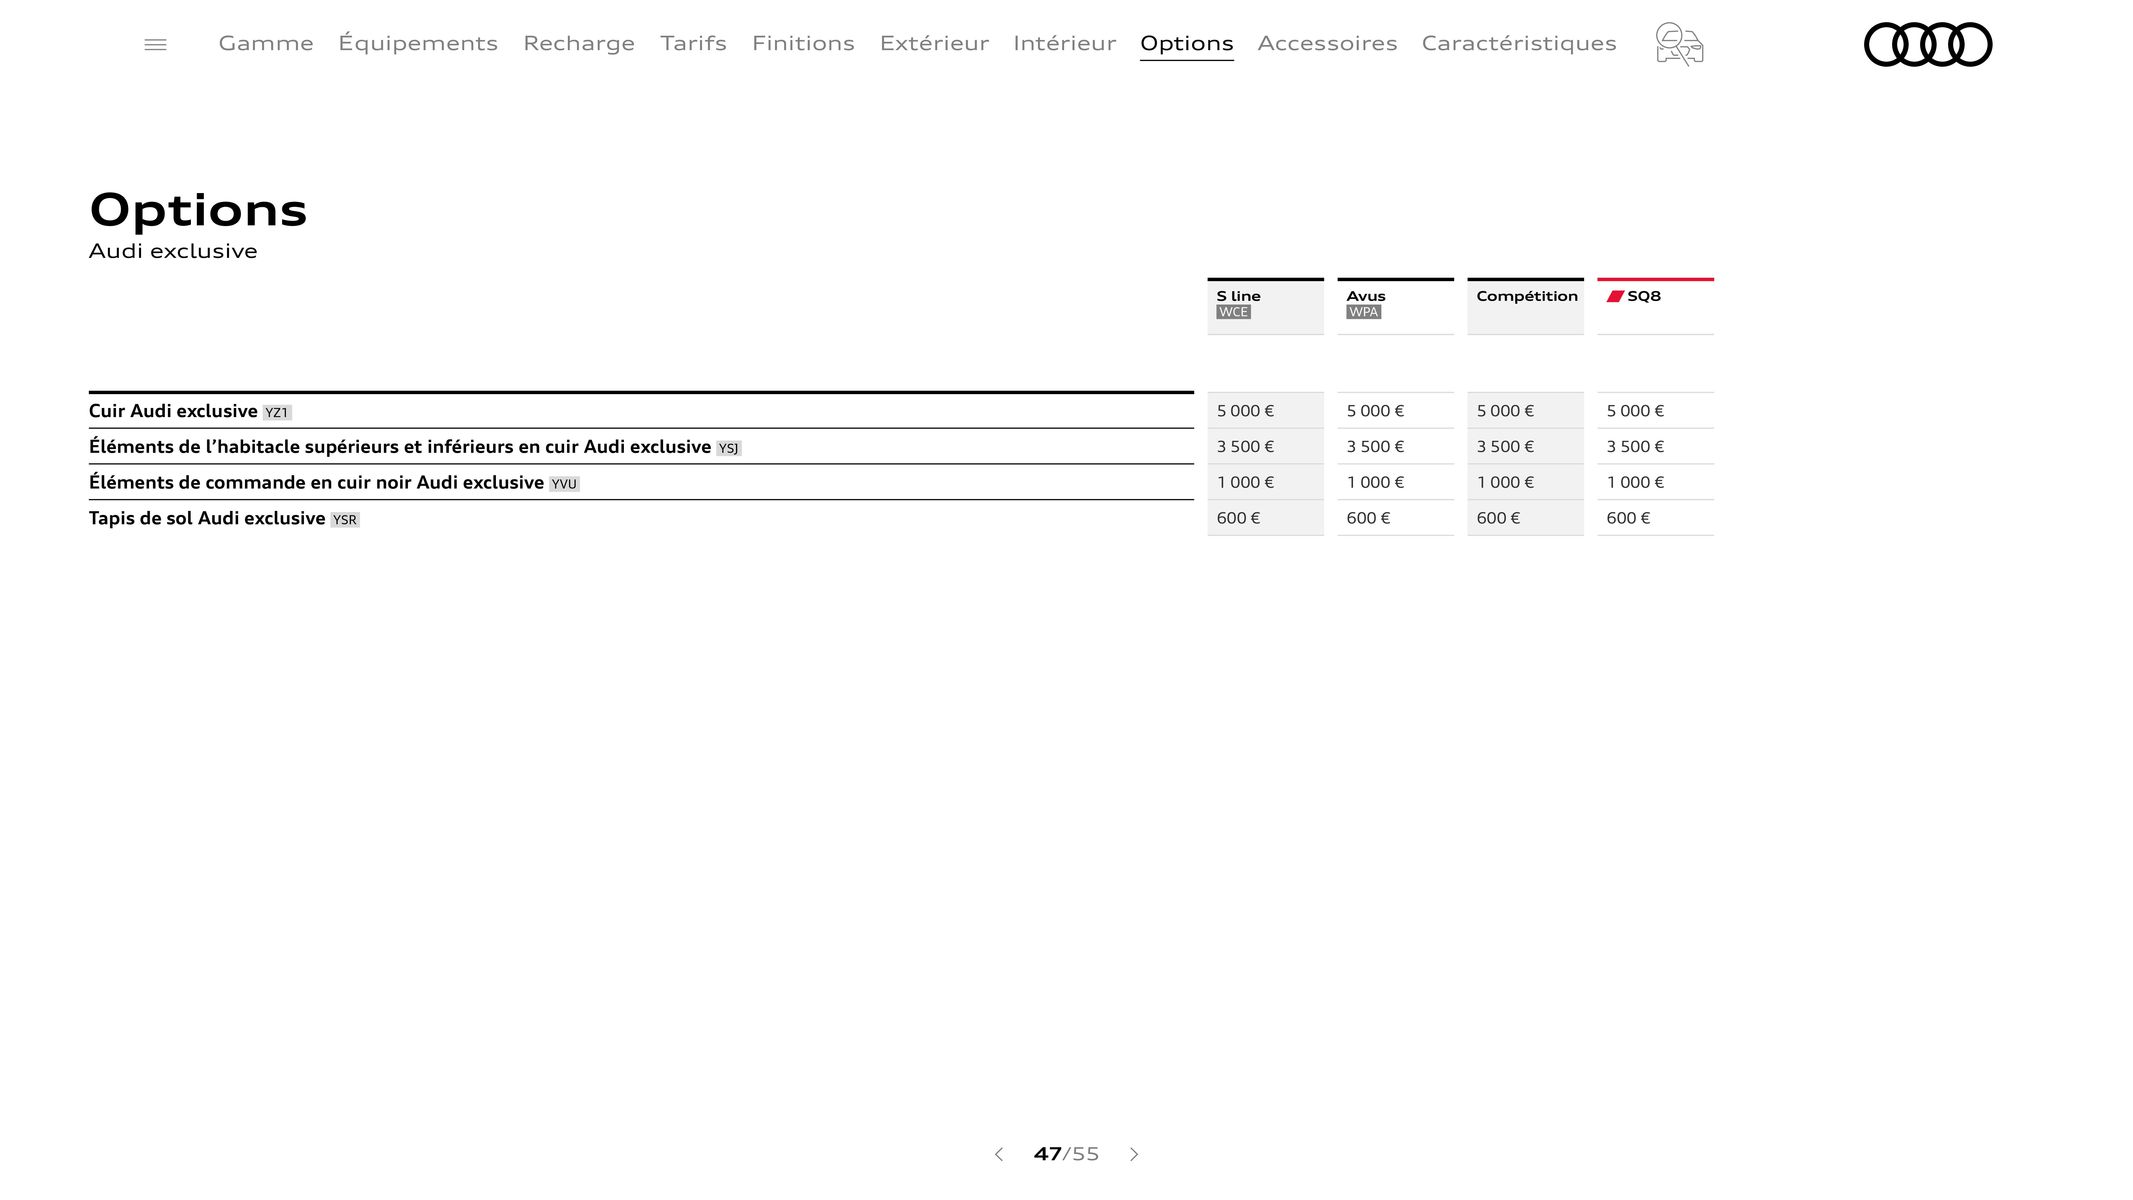Click 5 000 € price under SQ8
The height and width of the screenshot is (1200, 2133).
[1635, 411]
